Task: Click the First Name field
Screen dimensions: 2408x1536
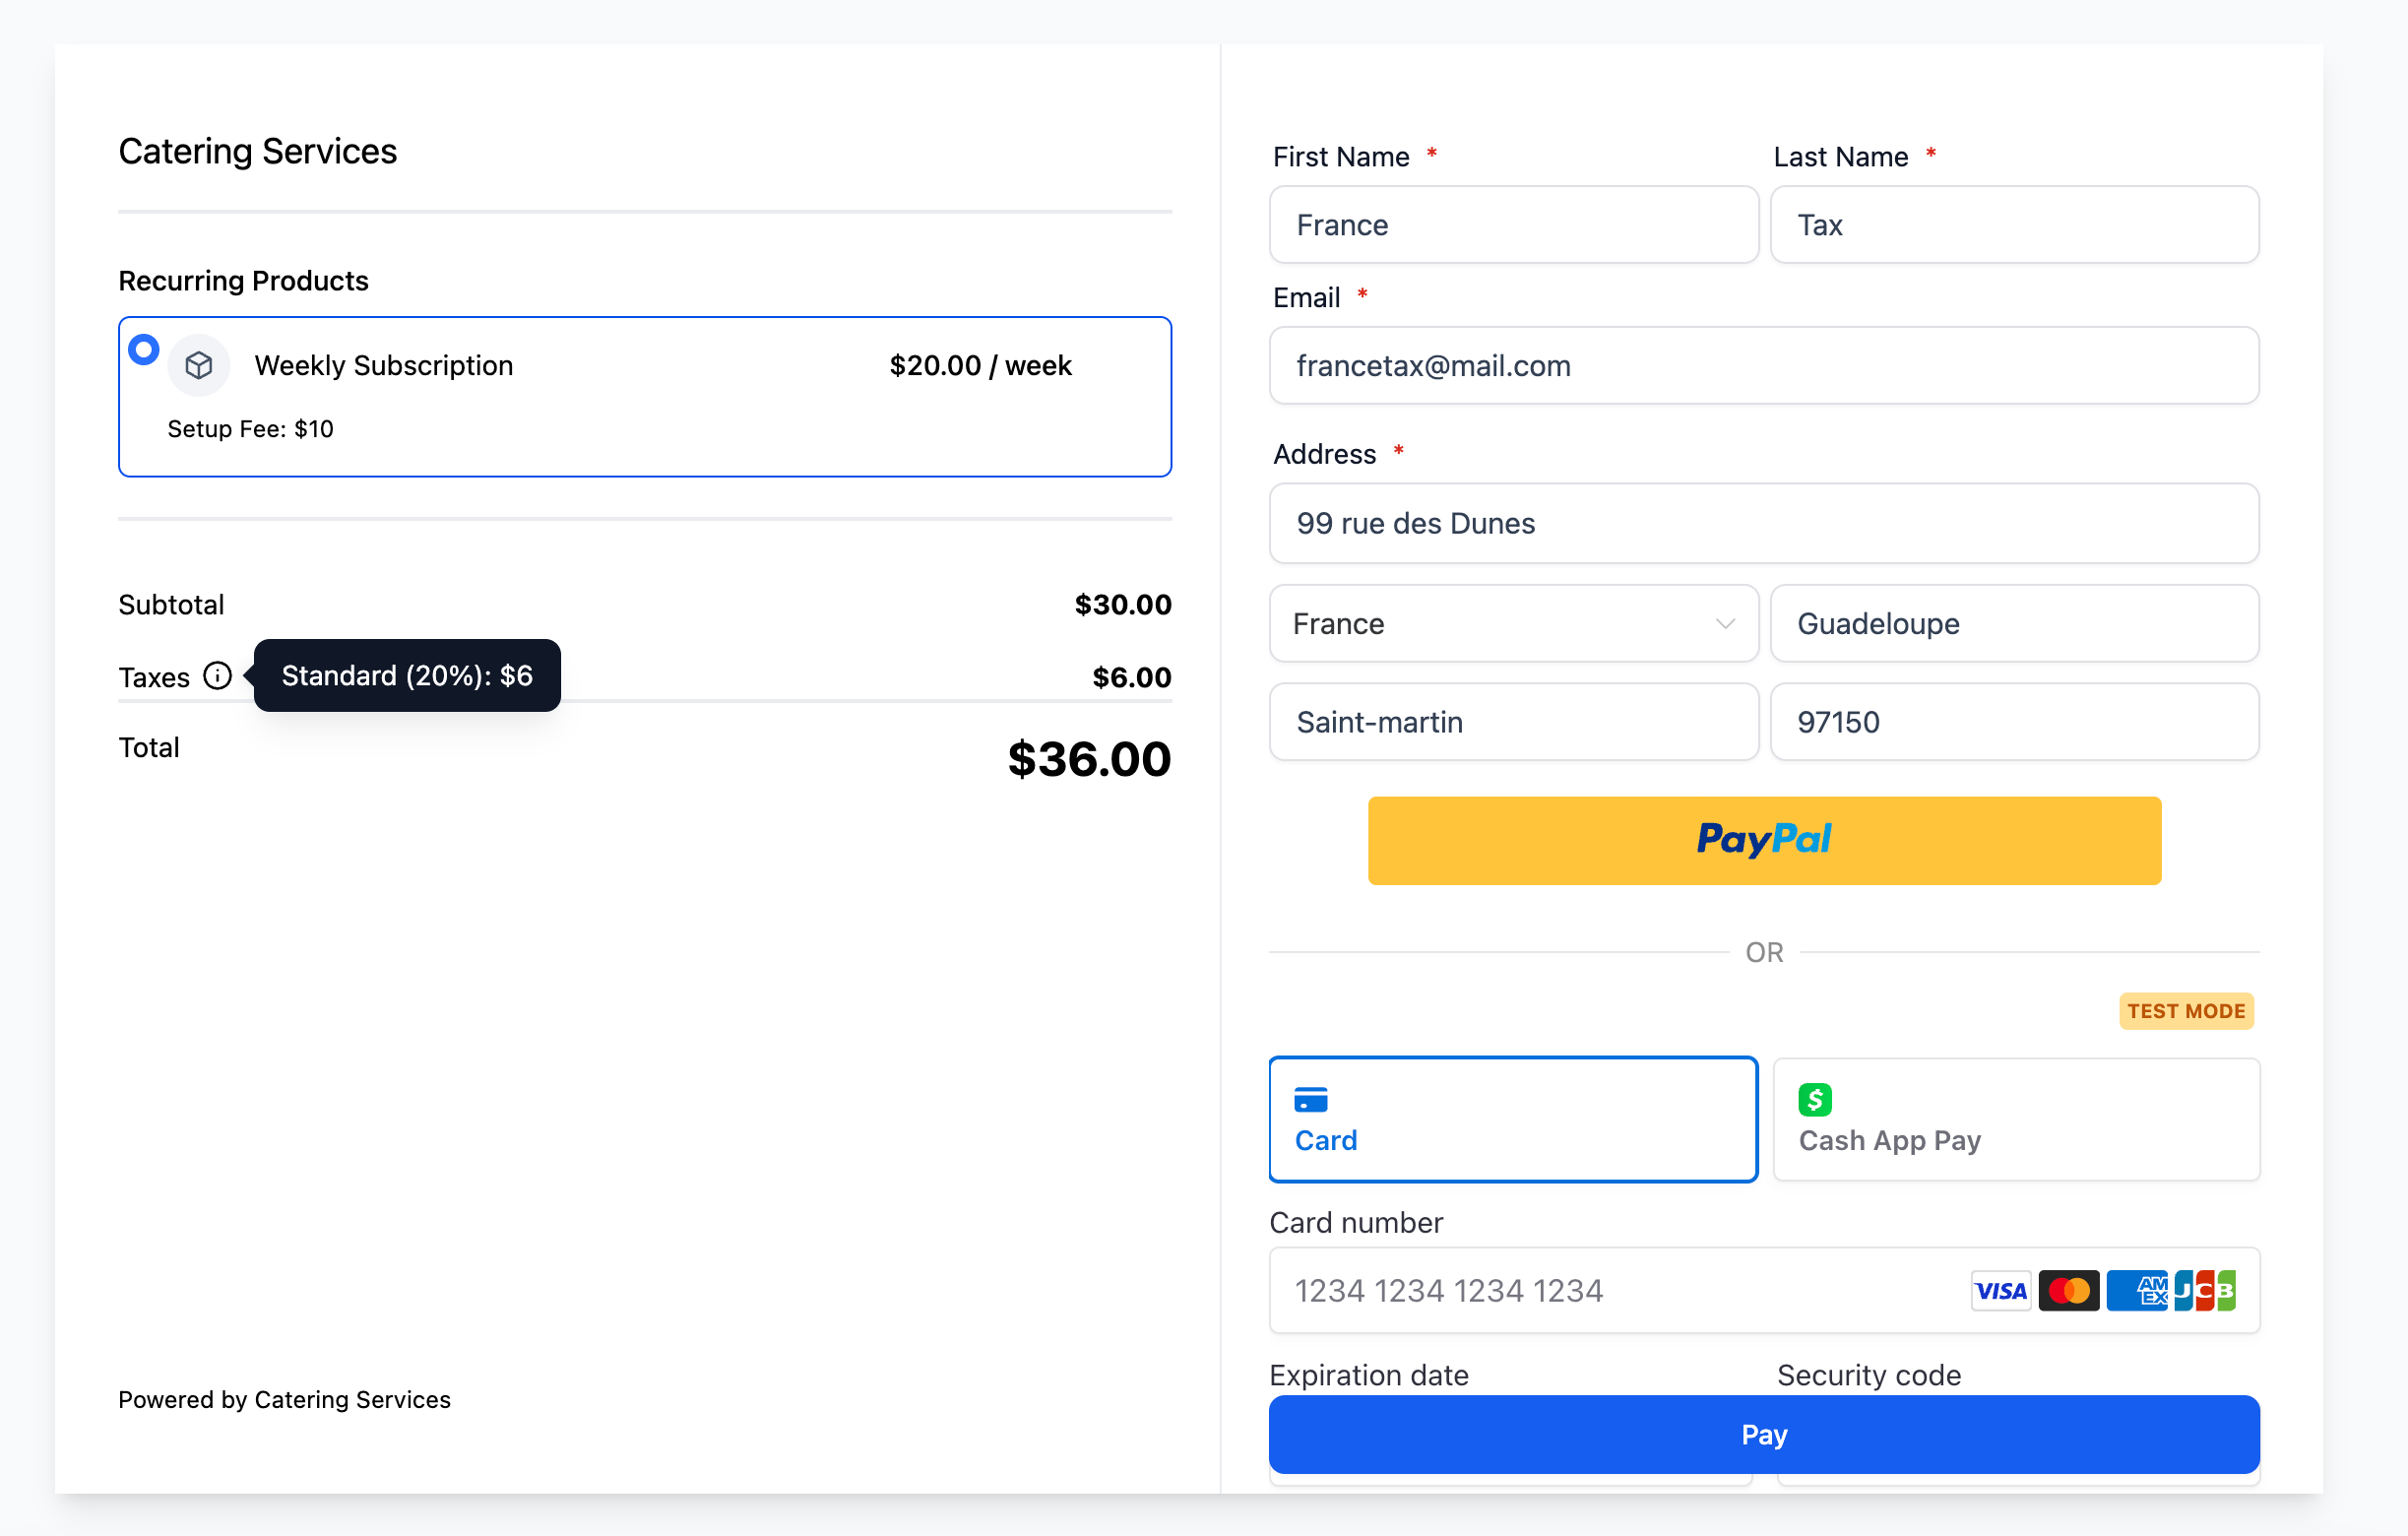Action: [1512, 225]
